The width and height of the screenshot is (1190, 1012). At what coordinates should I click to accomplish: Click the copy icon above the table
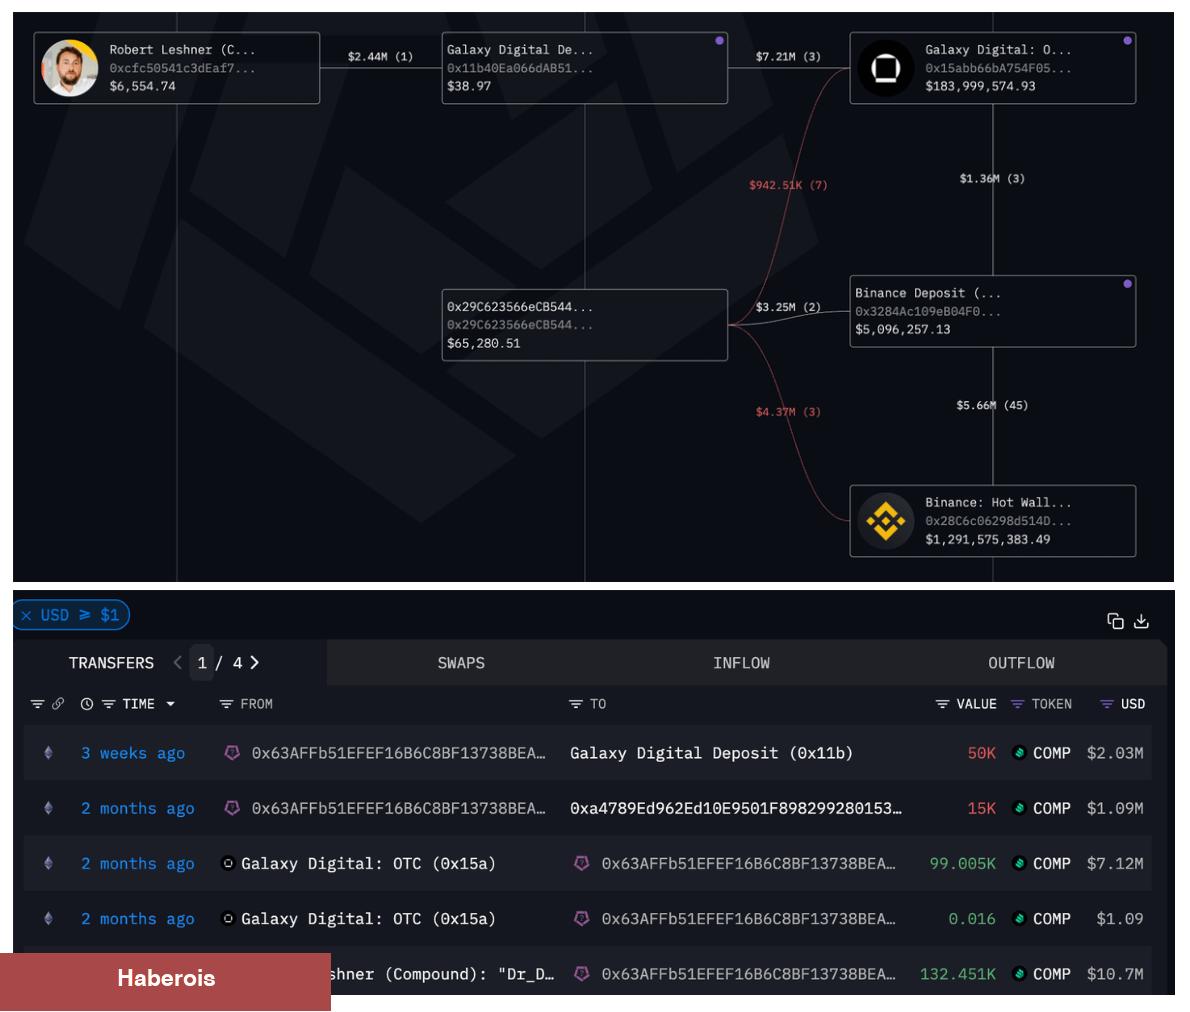click(x=1115, y=621)
